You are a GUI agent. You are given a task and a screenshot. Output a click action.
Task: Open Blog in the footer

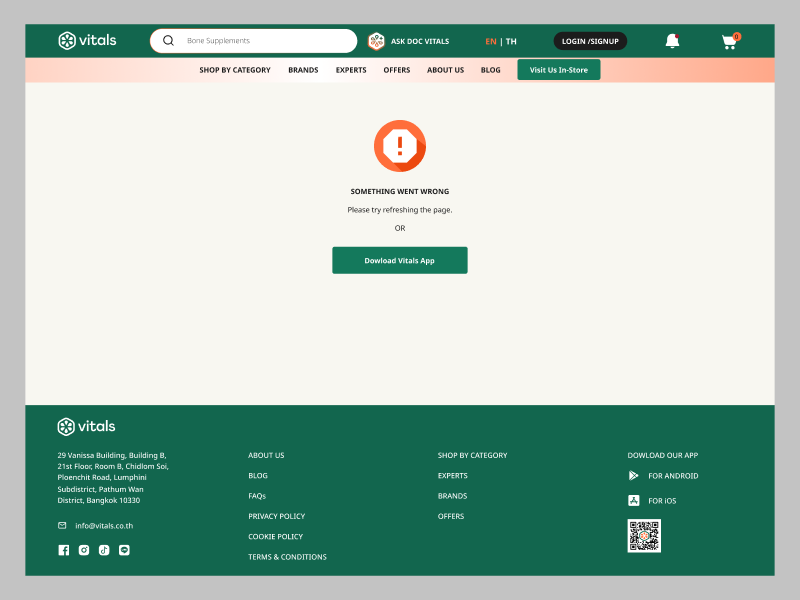(x=258, y=476)
